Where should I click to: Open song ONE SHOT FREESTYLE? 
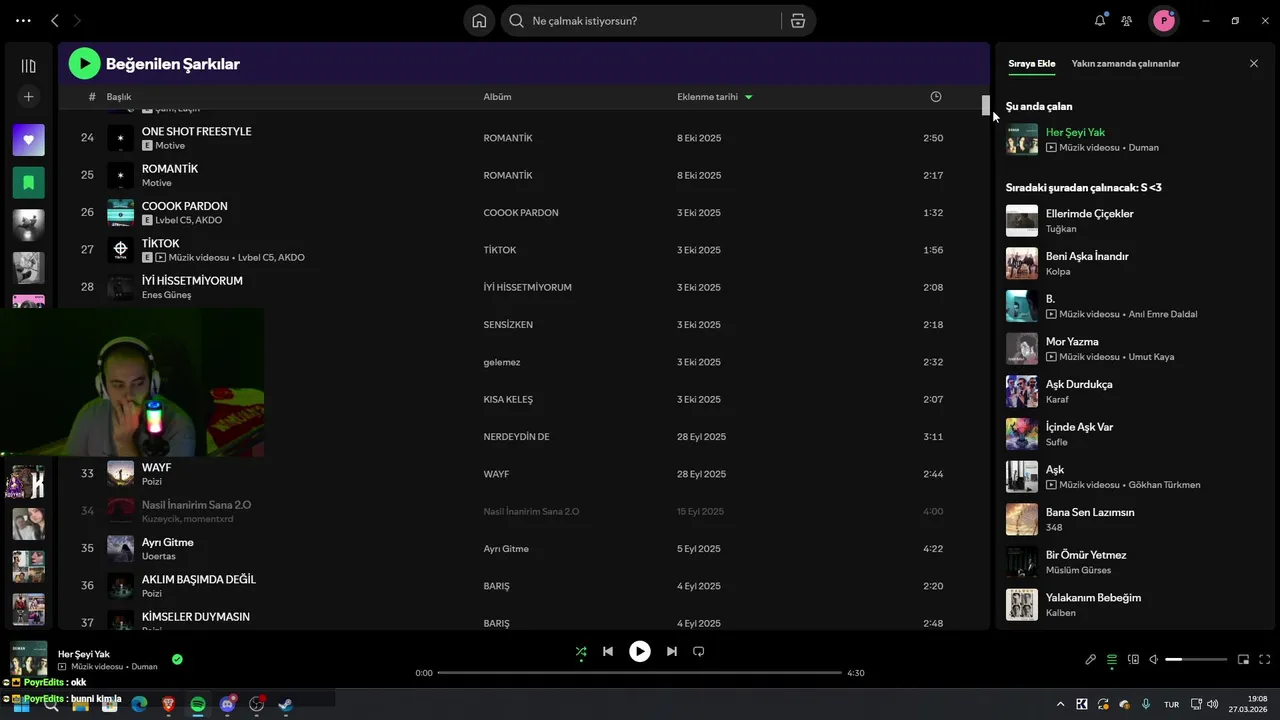[196, 131]
